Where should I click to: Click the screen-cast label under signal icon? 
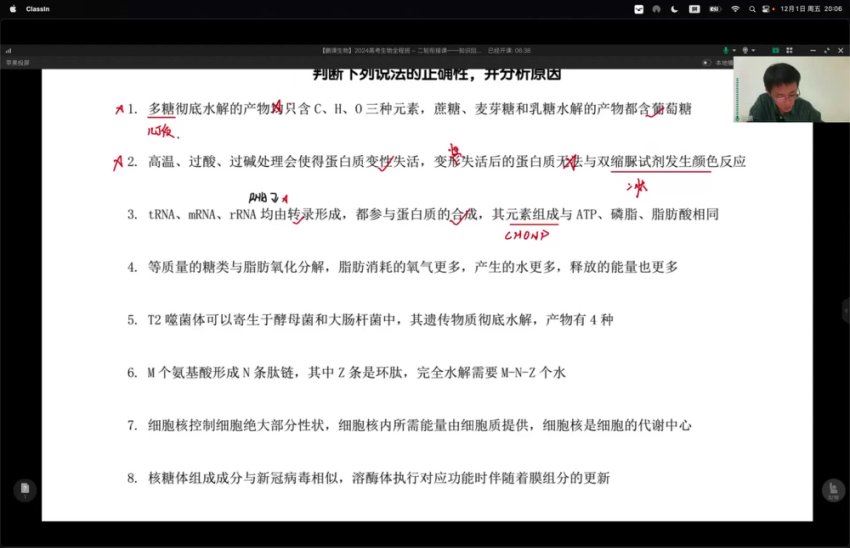click(x=18, y=63)
